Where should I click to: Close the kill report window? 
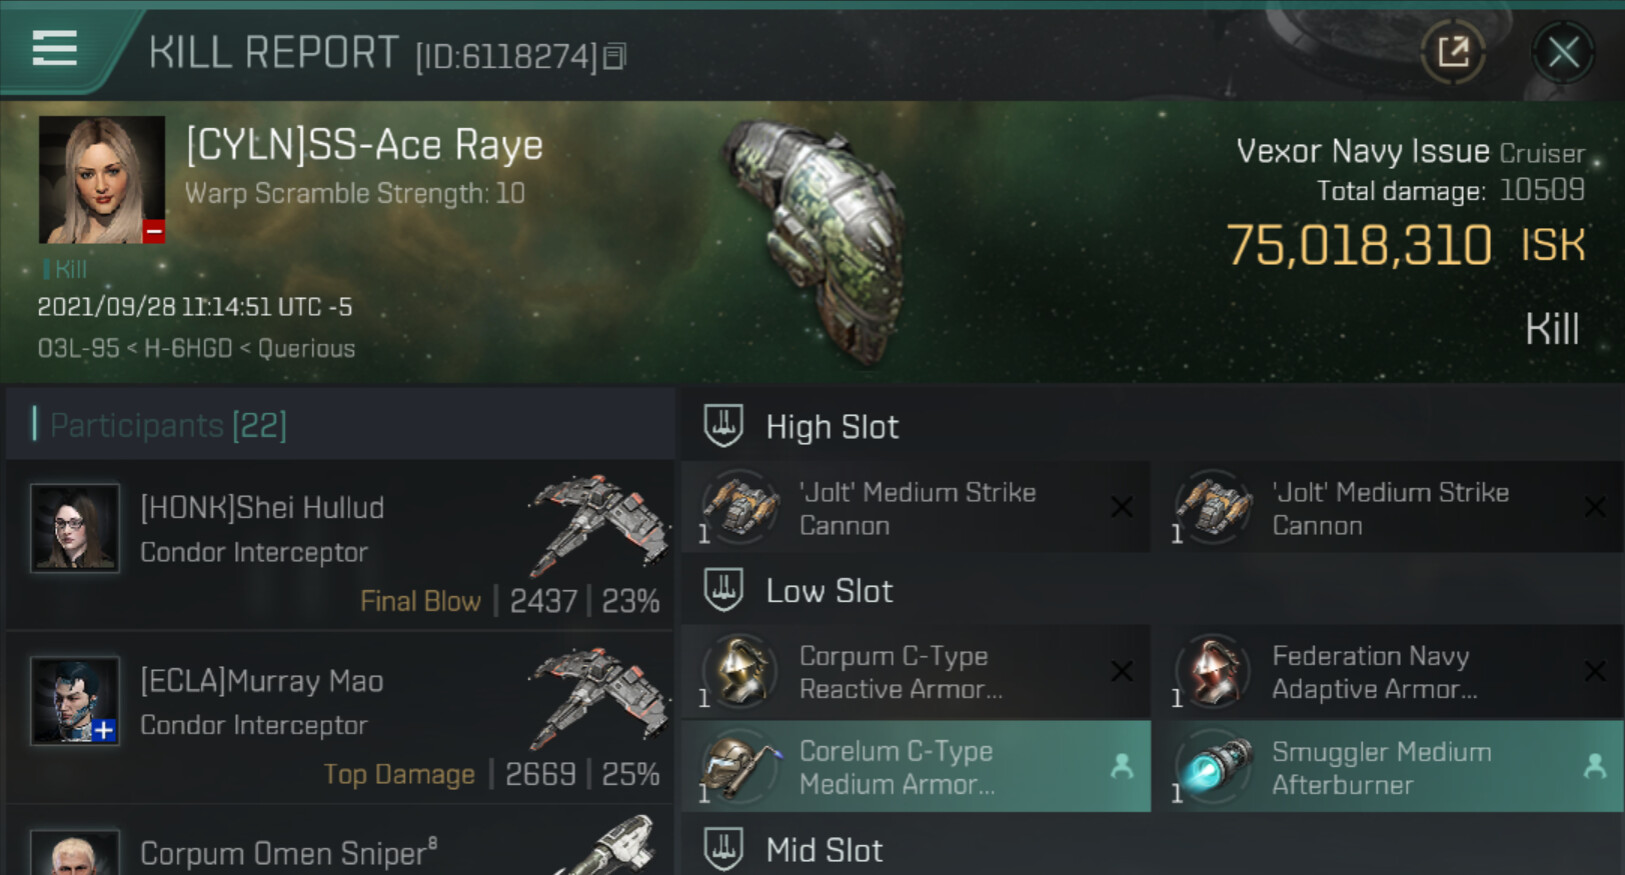[x=1563, y=52]
